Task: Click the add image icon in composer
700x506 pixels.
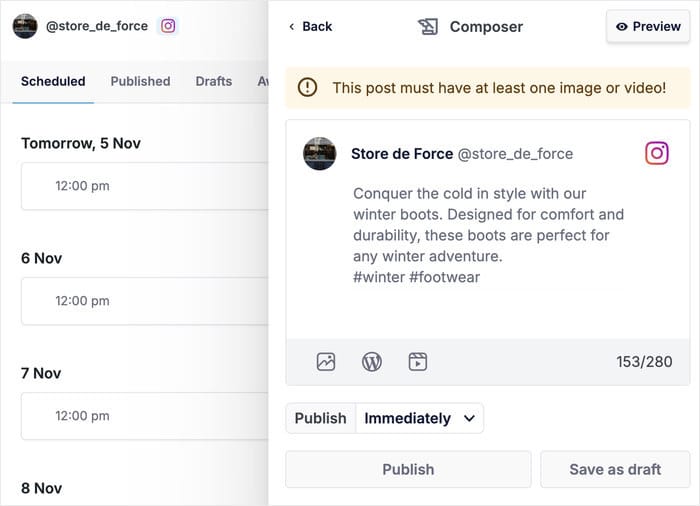Action: tap(326, 362)
